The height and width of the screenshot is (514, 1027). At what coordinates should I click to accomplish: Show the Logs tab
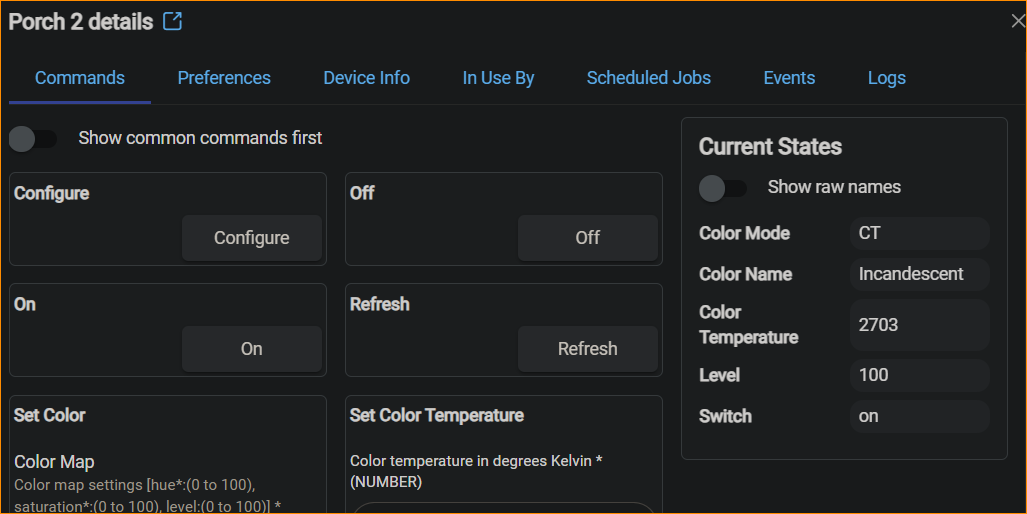click(x=887, y=78)
